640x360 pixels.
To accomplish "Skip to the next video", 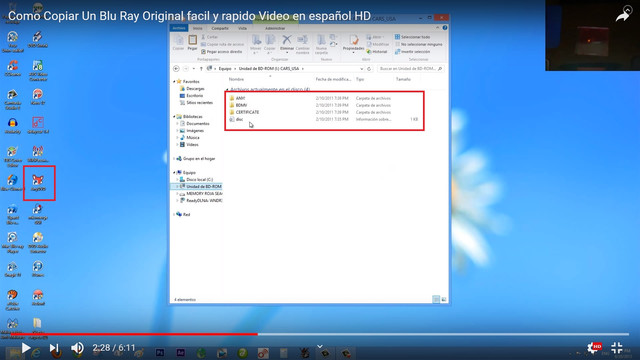I will (x=54, y=348).
